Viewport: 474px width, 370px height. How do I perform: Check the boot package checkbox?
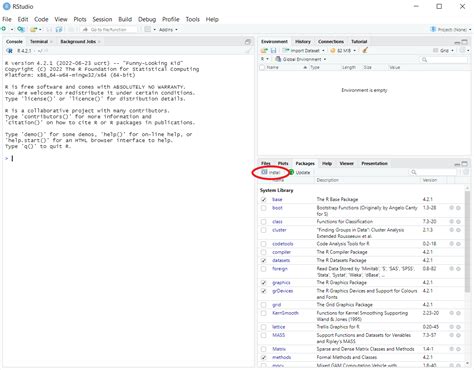tap(264, 208)
